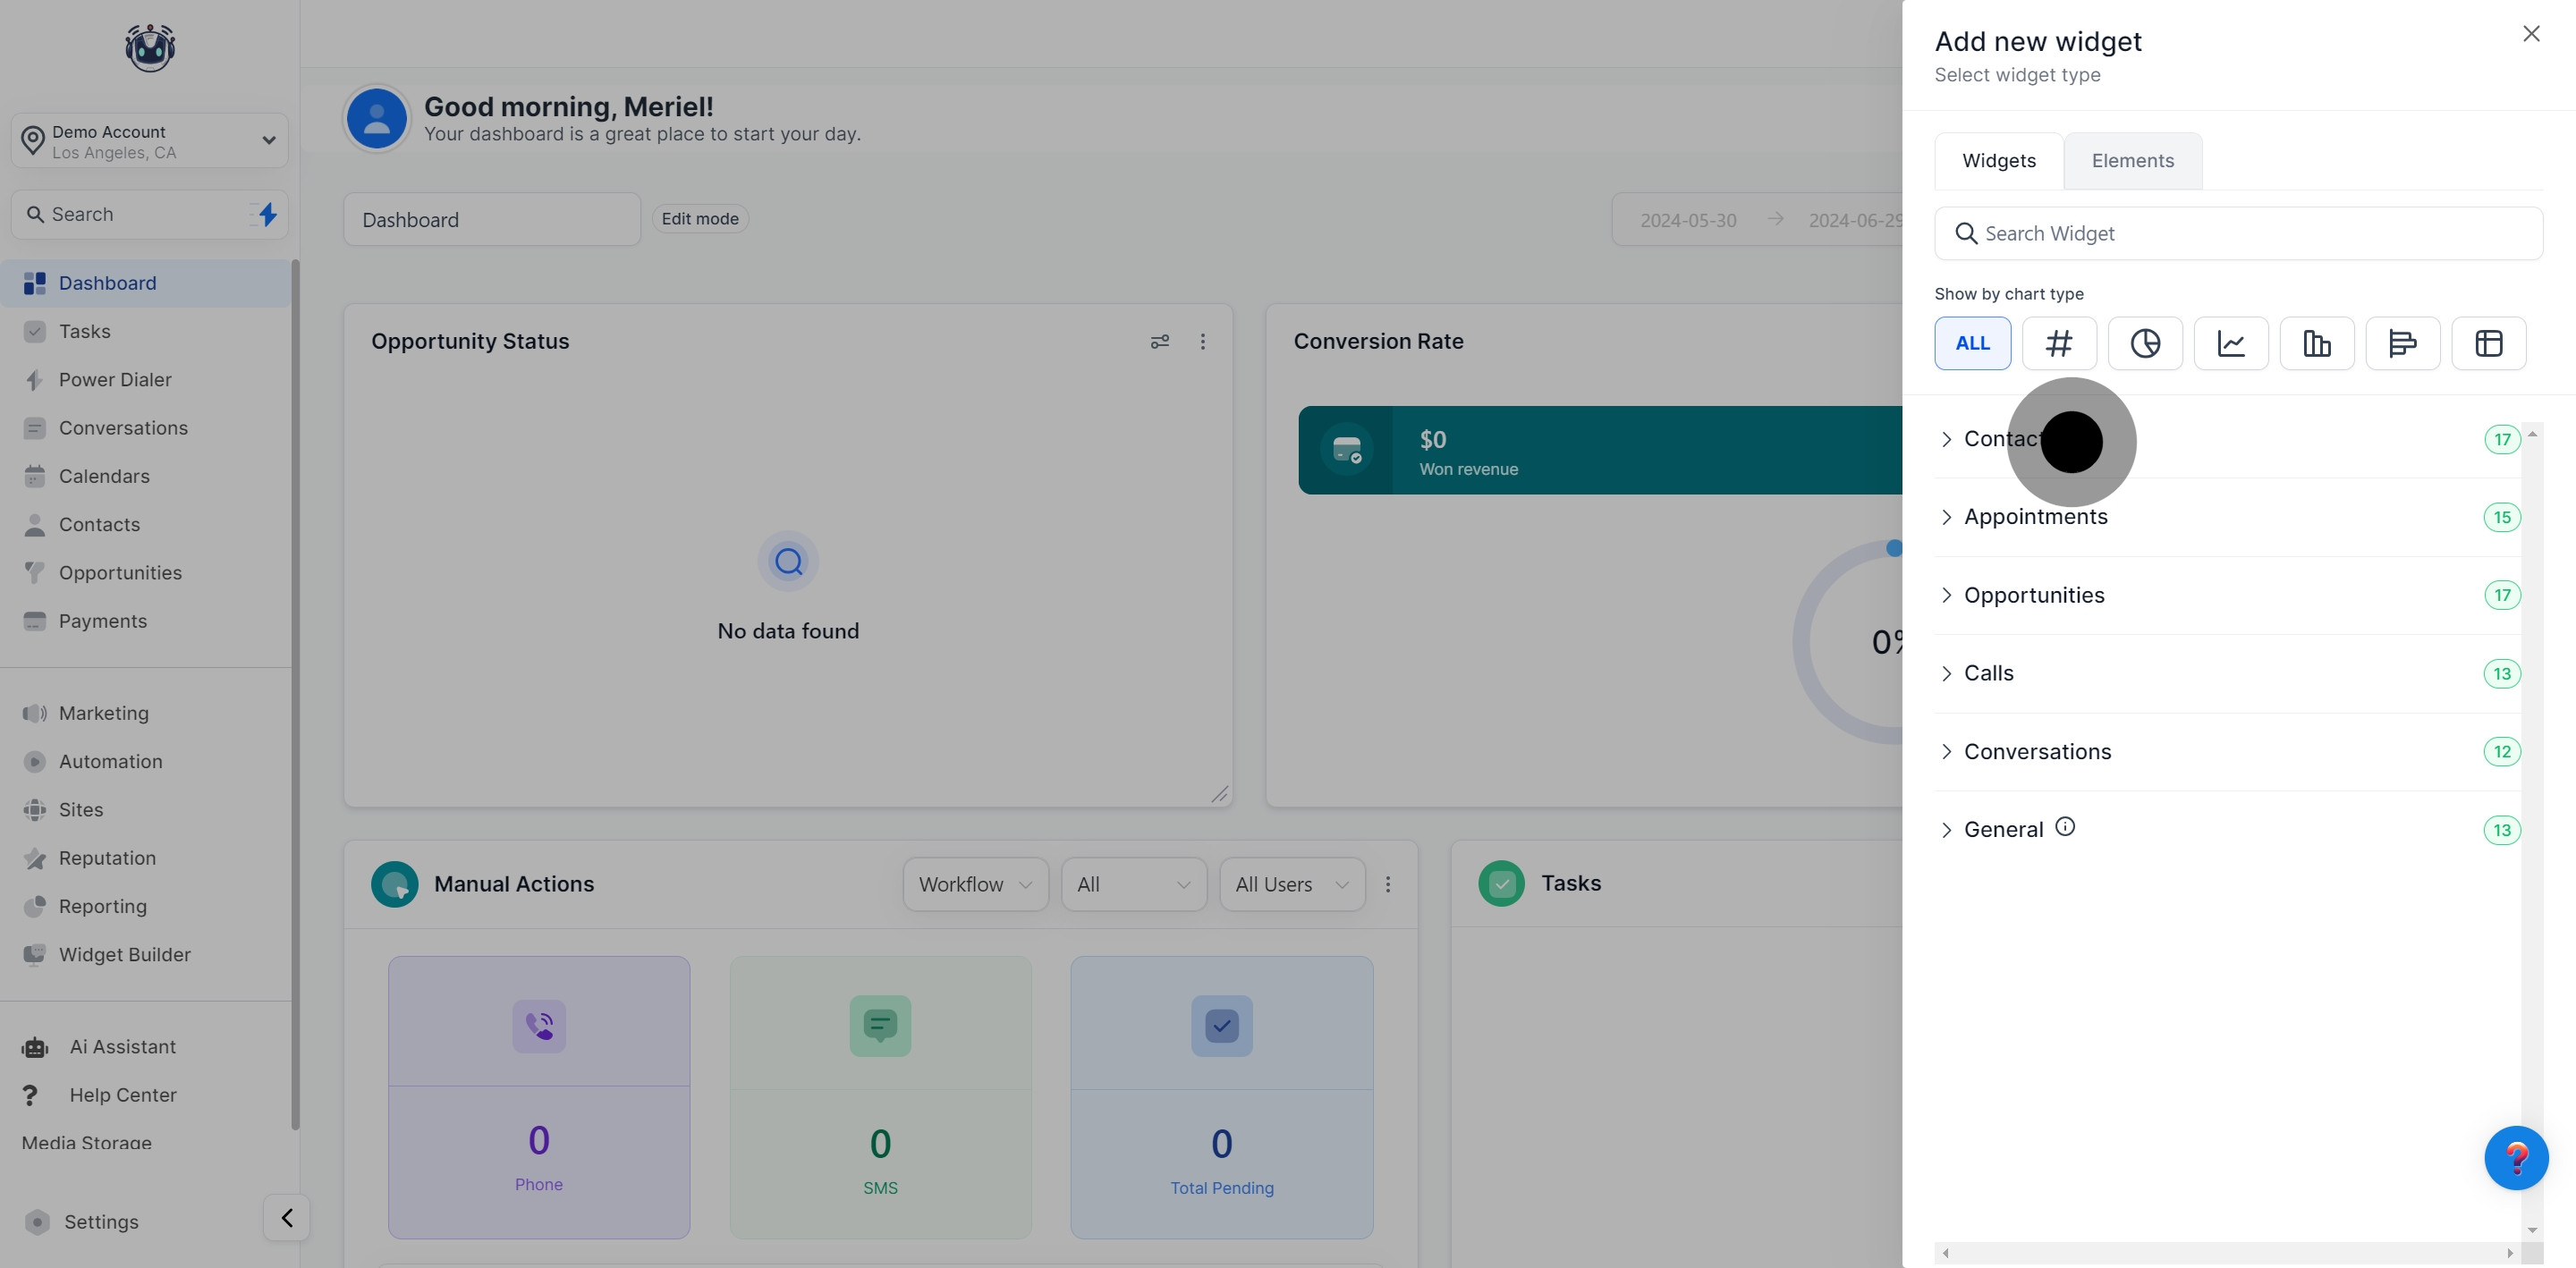Image resolution: width=2576 pixels, height=1268 pixels.
Task: Collapse the left sidebar with arrow button
Action: pos(287,1217)
